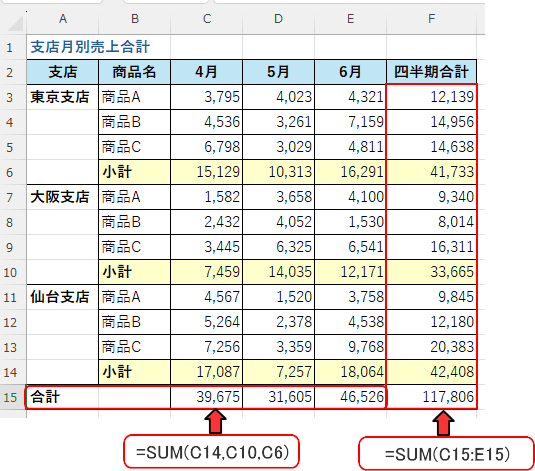Click header cell 支店
The width and height of the screenshot is (535, 471).
coord(62,72)
